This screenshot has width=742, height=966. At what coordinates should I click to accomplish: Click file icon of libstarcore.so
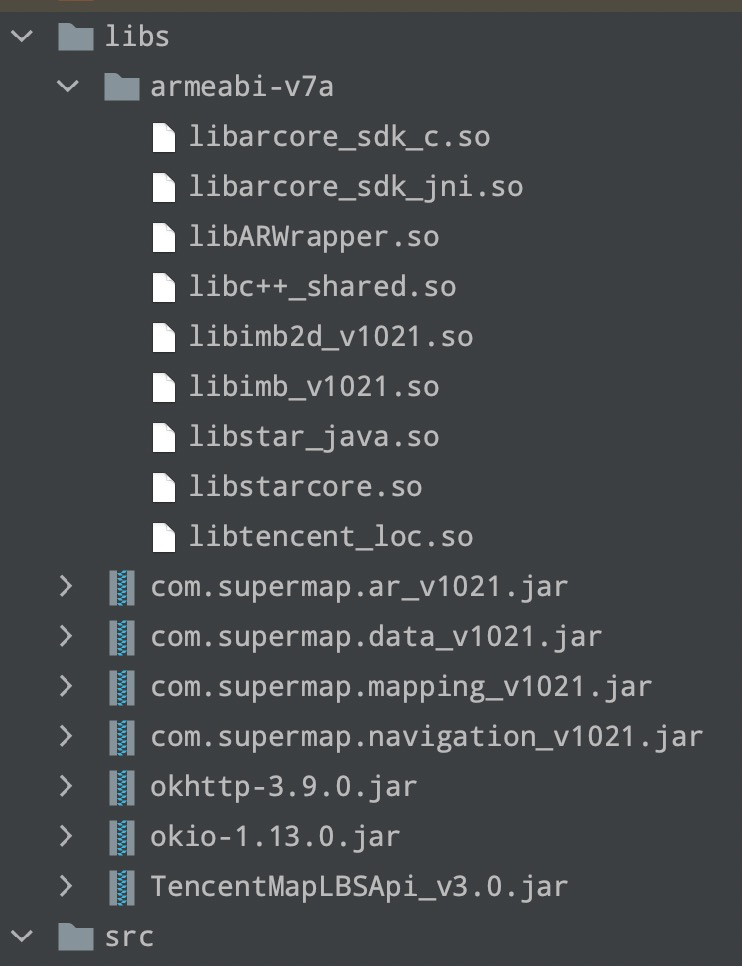point(164,487)
